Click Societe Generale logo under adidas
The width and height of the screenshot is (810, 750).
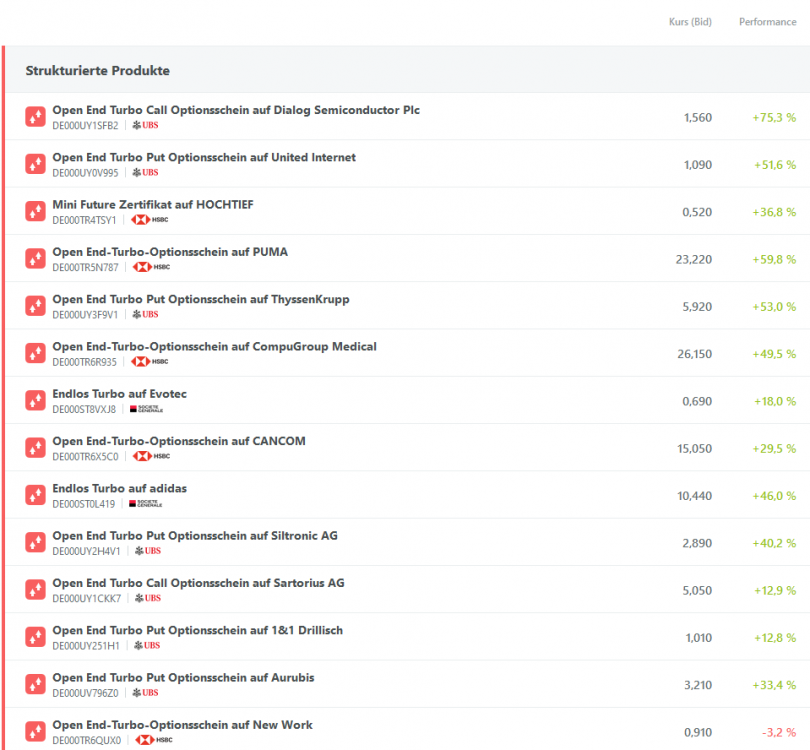(146, 504)
